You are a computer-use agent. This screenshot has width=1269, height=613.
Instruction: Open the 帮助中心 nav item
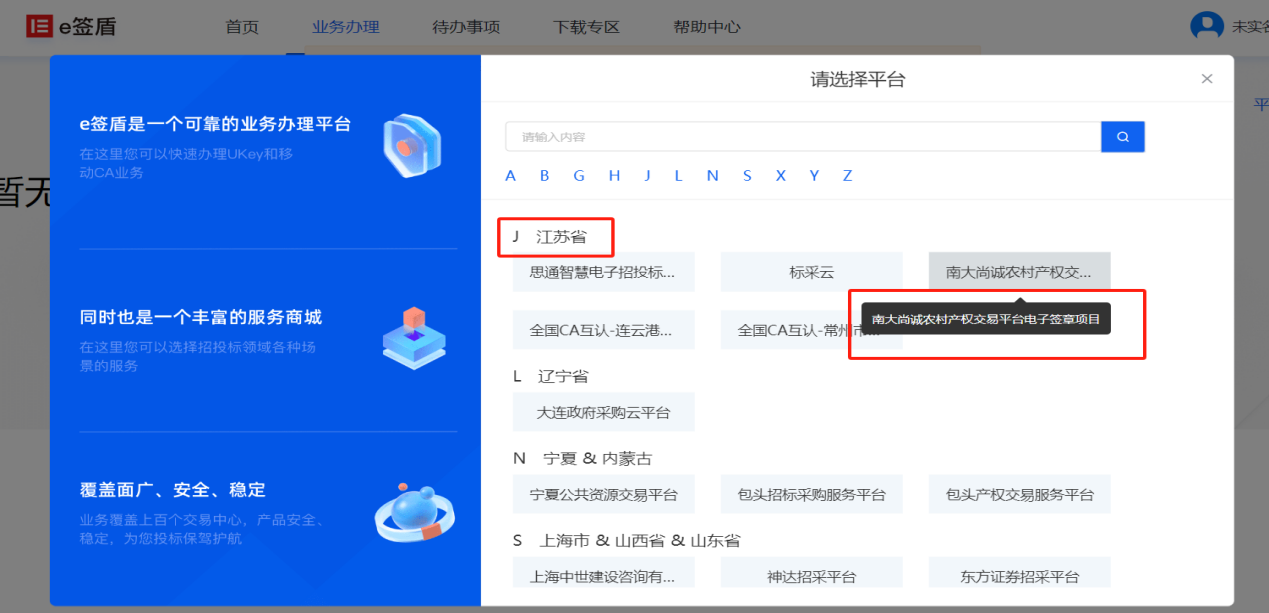pos(708,27)
